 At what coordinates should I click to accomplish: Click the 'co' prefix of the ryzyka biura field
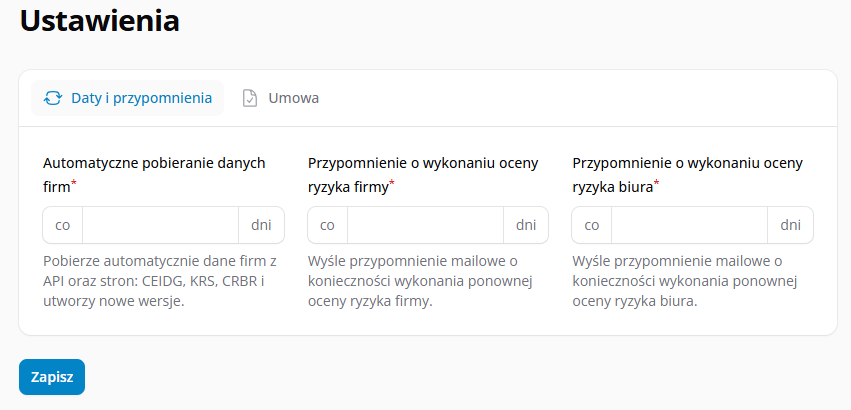[592, 225]
